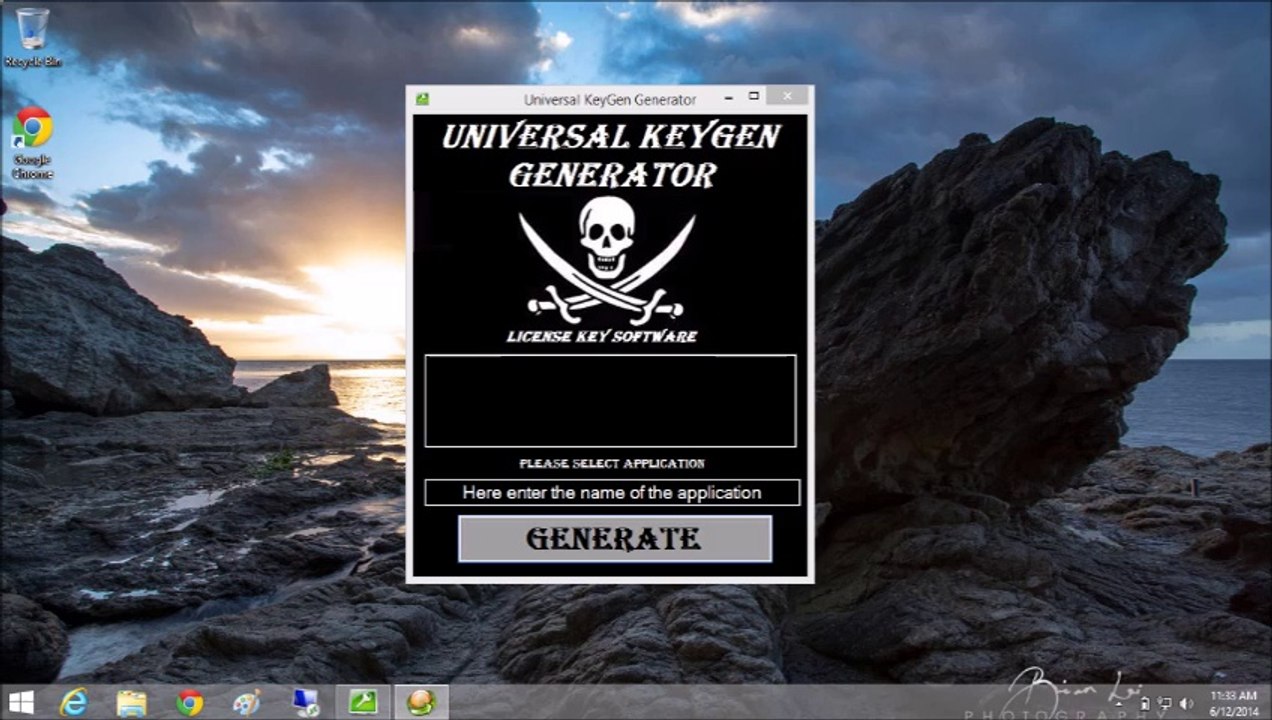1272x720 pixels.
Task: Open File Explorer from the taskbar
Action: point(132,702)
